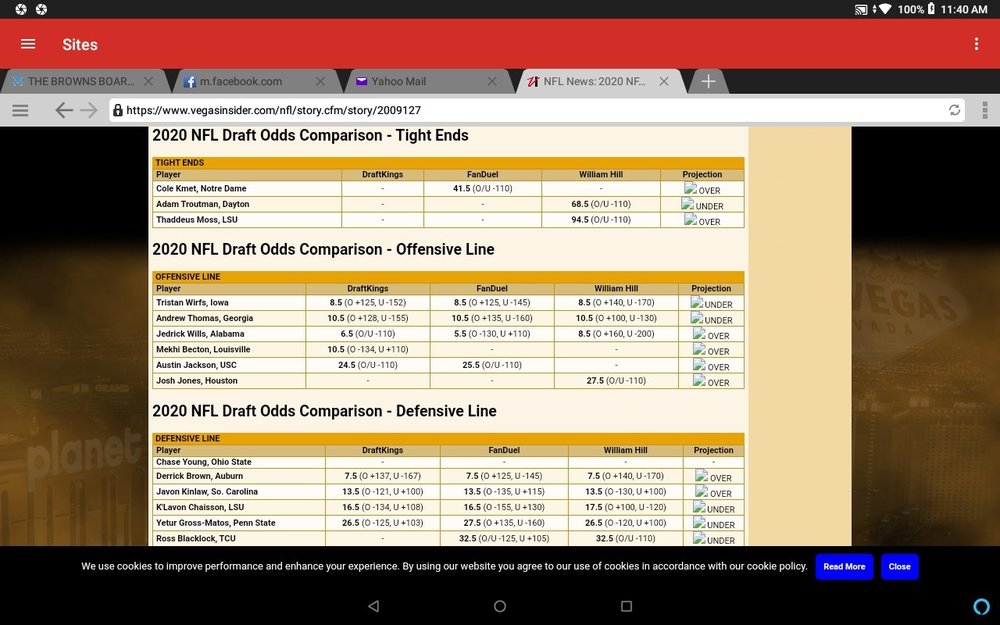Select Yetur Gross-Matos, Penn State name
The width and height of the screenshot is (1000, 625).
click(216, 523)
